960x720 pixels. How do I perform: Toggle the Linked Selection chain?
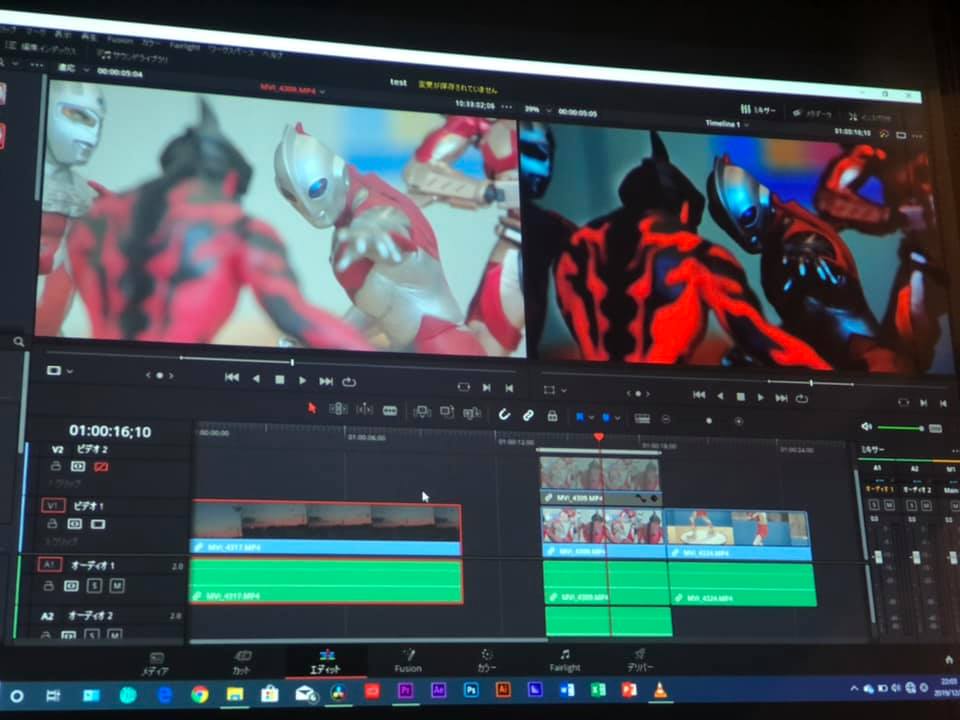(528, 416)
